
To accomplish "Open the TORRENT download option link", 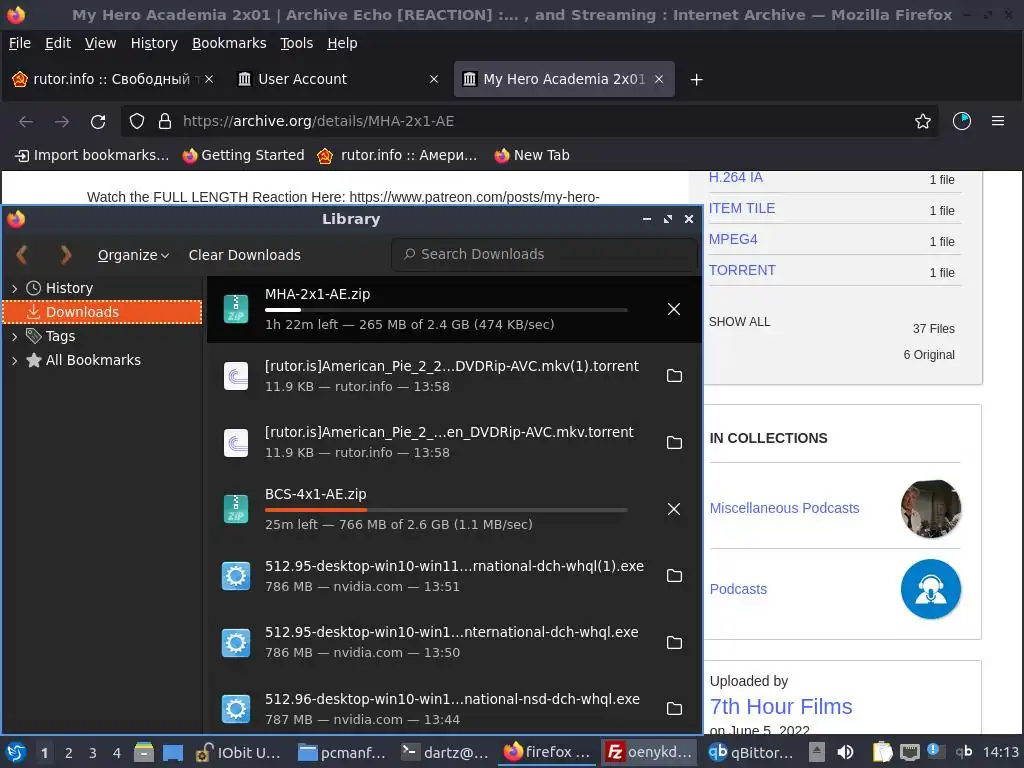I will pos(742,270).
